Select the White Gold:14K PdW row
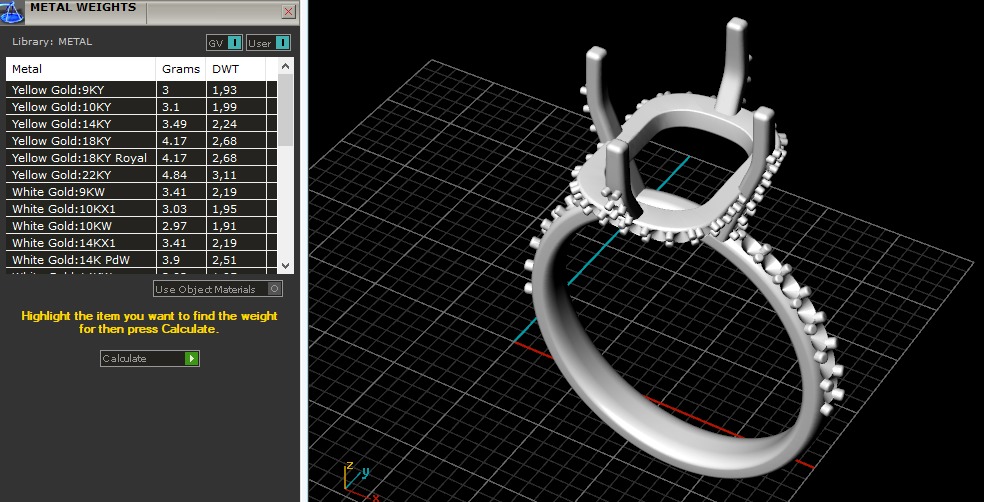The width and height of the screenshot is (984, 502). [x=142, y=259]
